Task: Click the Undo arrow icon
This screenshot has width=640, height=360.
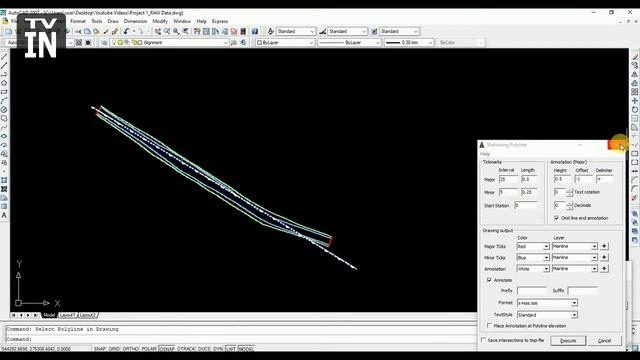Action: click(127, 31)
